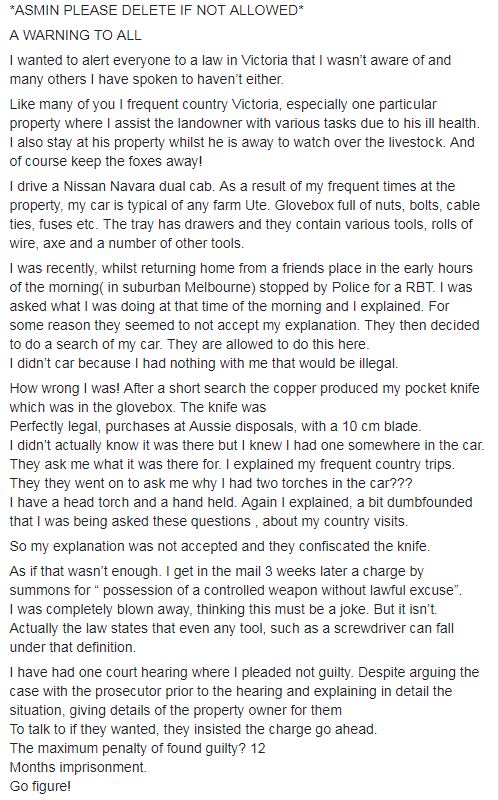
Task: Click the line 'Months imprisonment.'
Action: click(x=78, y=767)
